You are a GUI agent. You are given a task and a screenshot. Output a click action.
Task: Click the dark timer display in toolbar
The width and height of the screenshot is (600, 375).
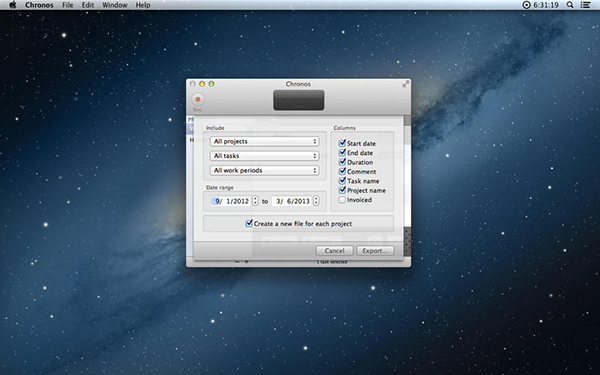pyautogui.click(x=298, y=100)
